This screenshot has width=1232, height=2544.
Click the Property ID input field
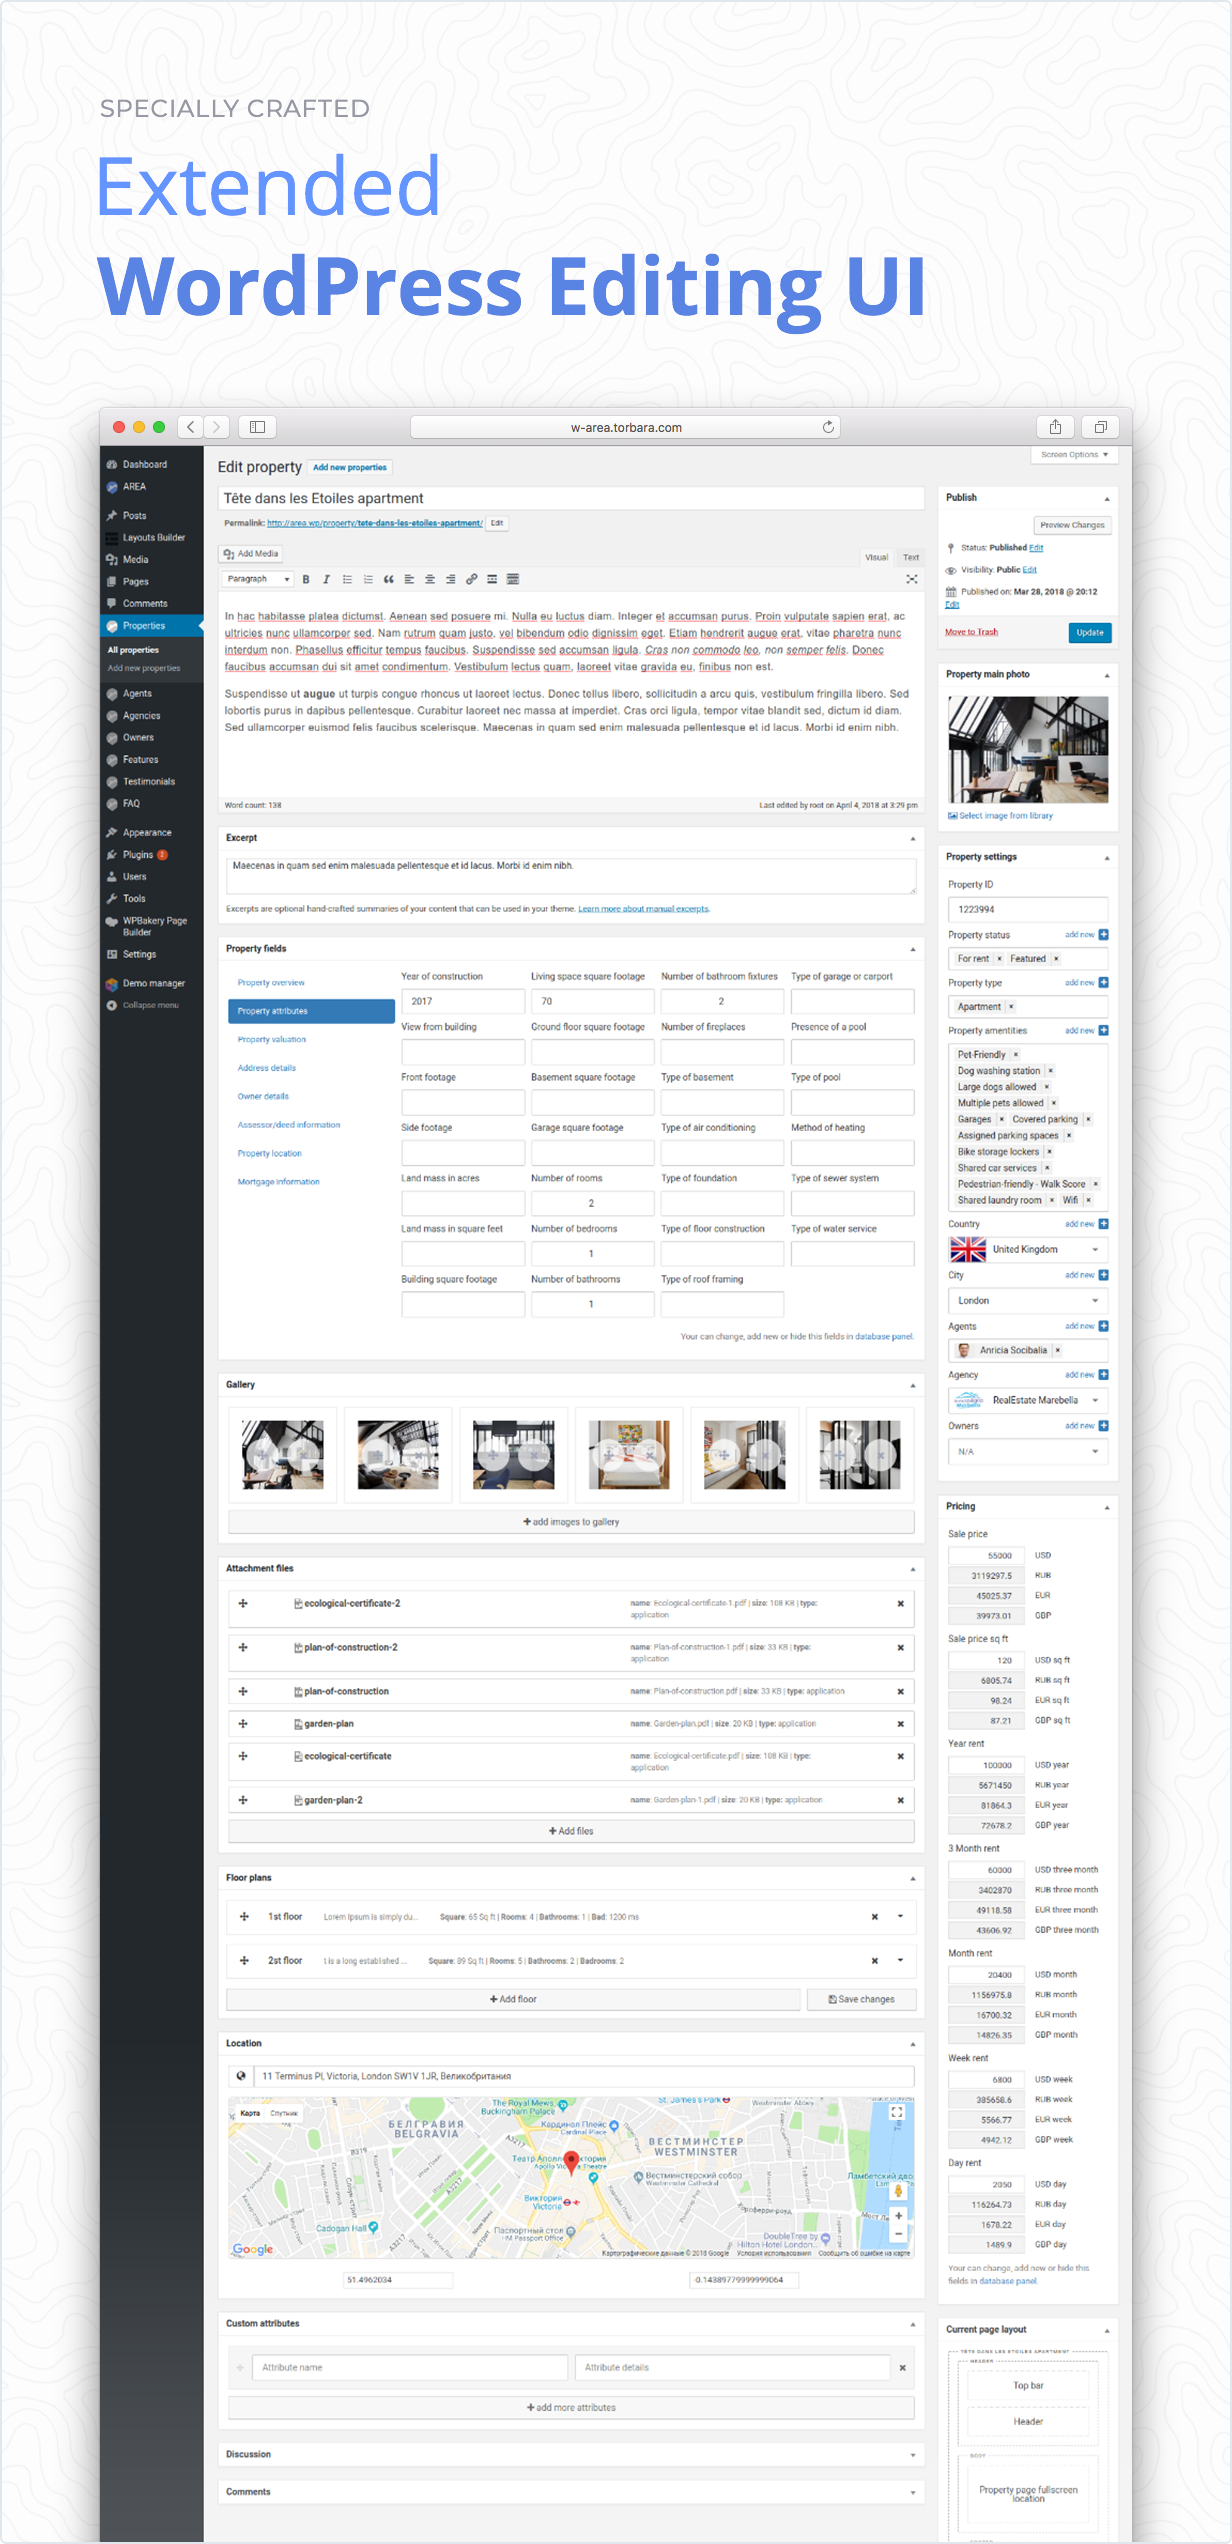pyautogui.click(x=1027, y=910)
